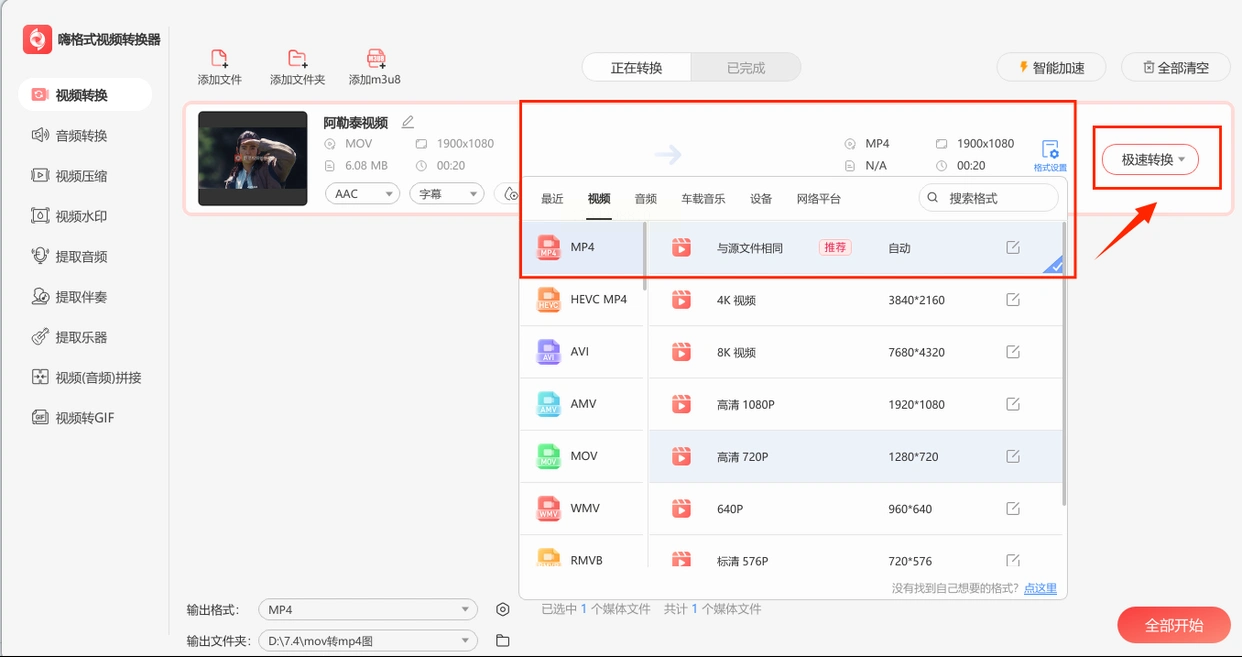This screenshot has height=657, width=1242.
Task: Switch to the 已完成 toggle
Action: (745, 68)
